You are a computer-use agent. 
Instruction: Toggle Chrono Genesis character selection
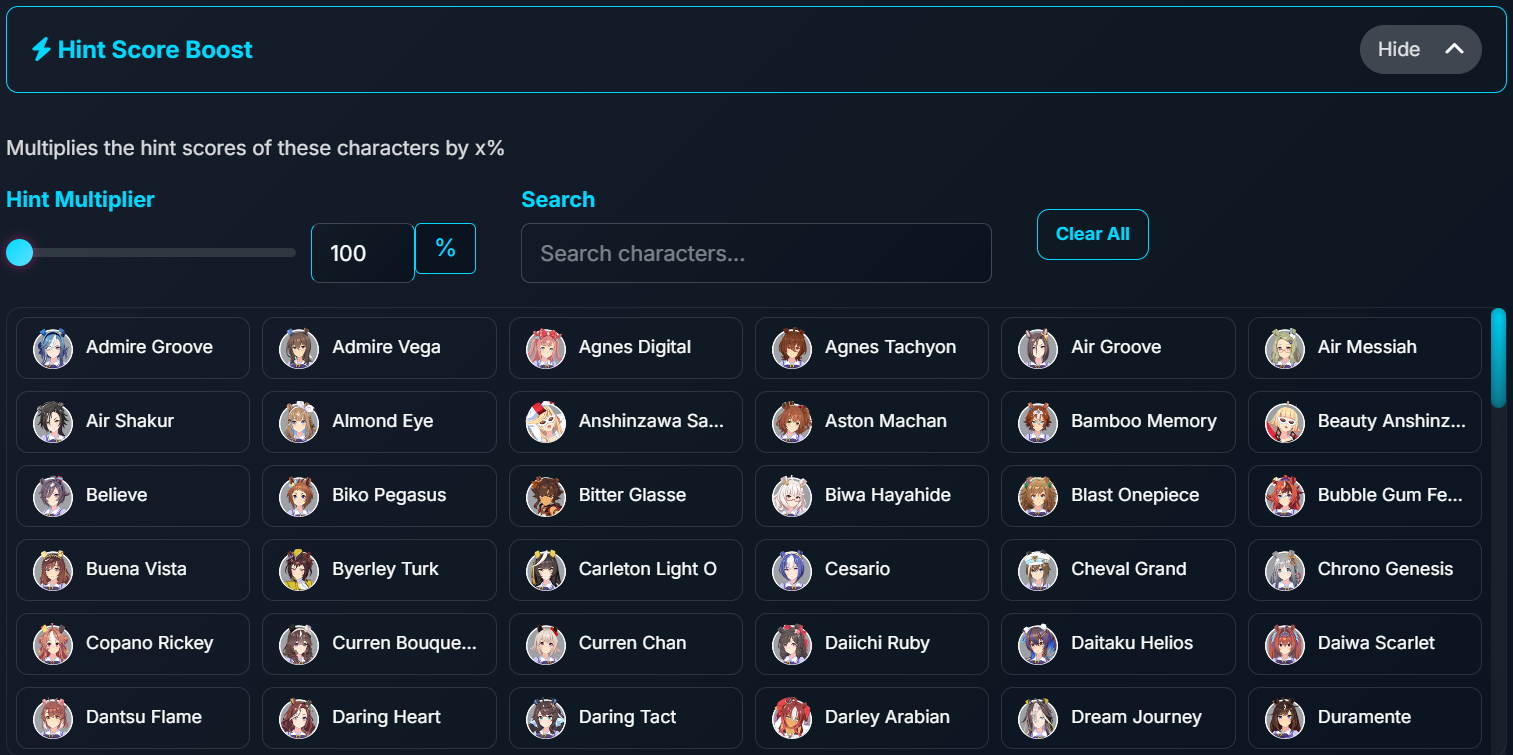(1365, 570)
